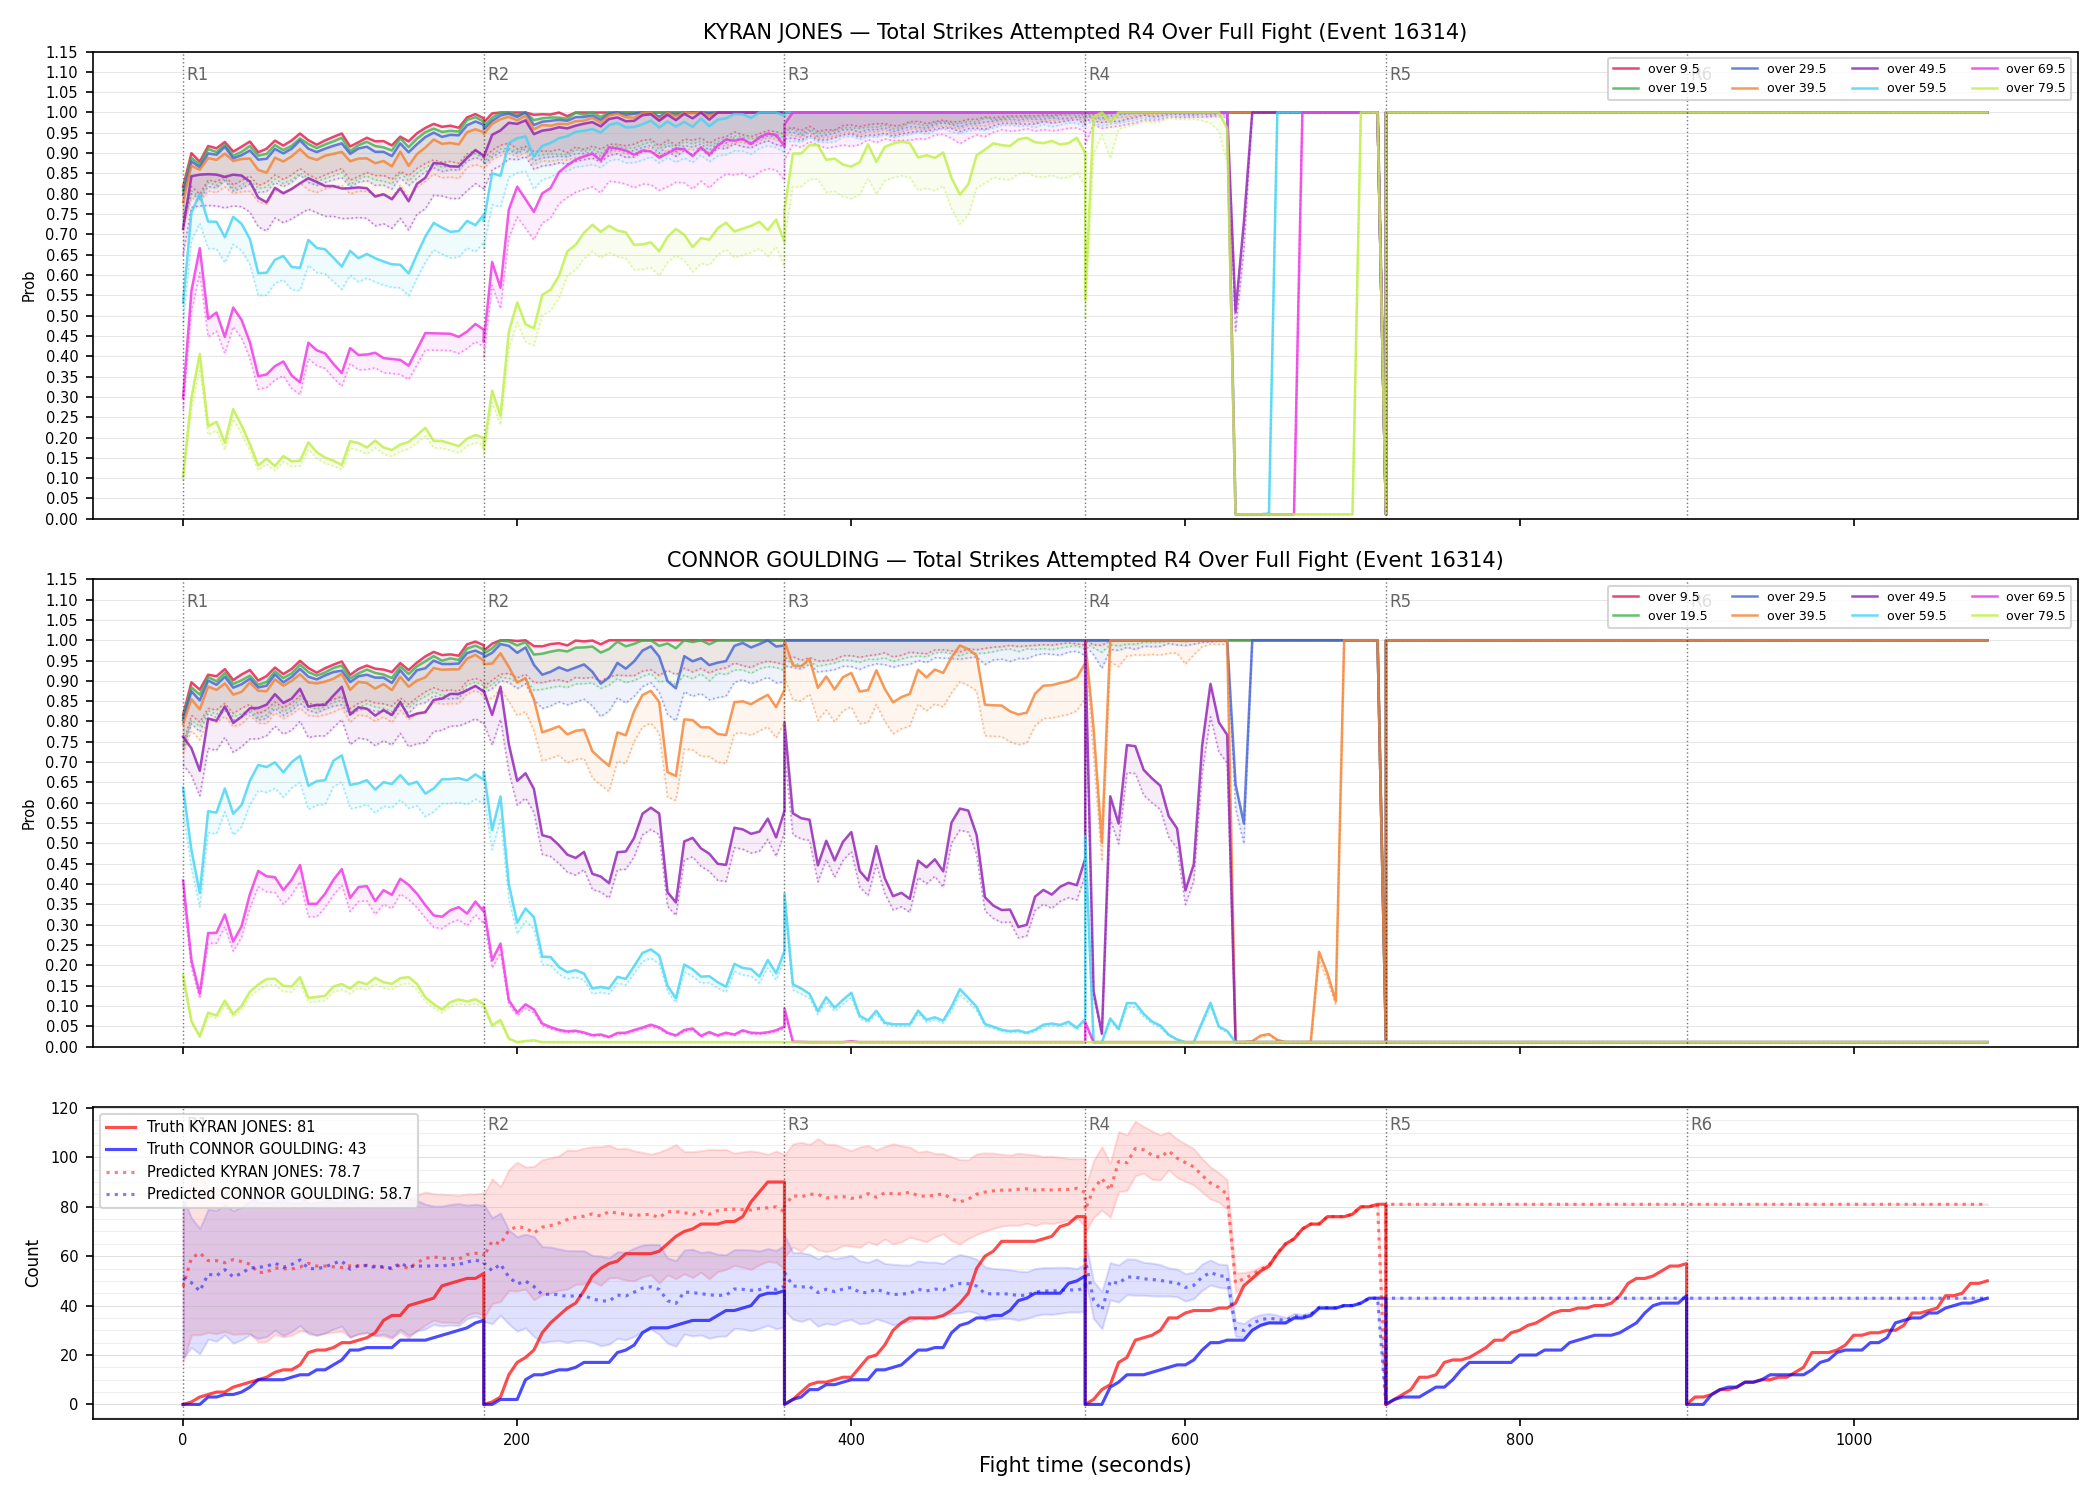The width and height of the screenshot is (2100, 1500).
Task: Click the R1 label in the Kyran Jones chart
Action: (x=197, y=74)
